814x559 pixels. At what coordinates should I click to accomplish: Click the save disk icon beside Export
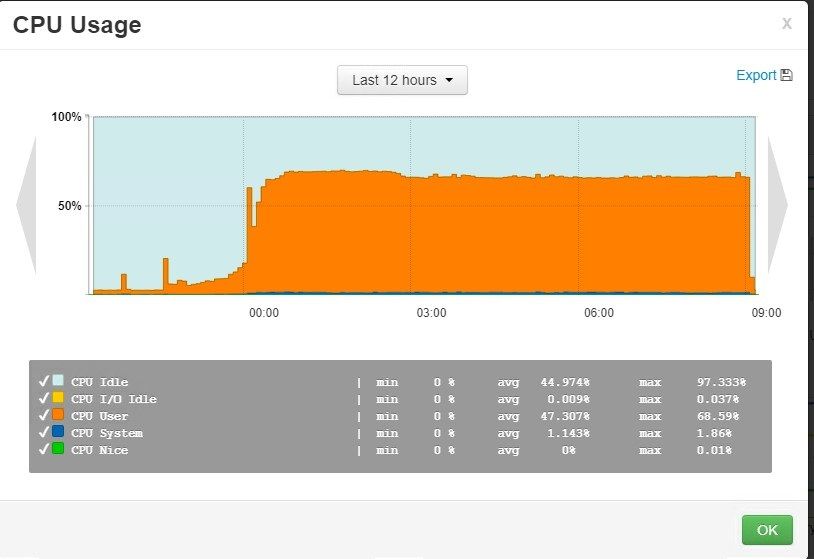[x=786, y=75]
